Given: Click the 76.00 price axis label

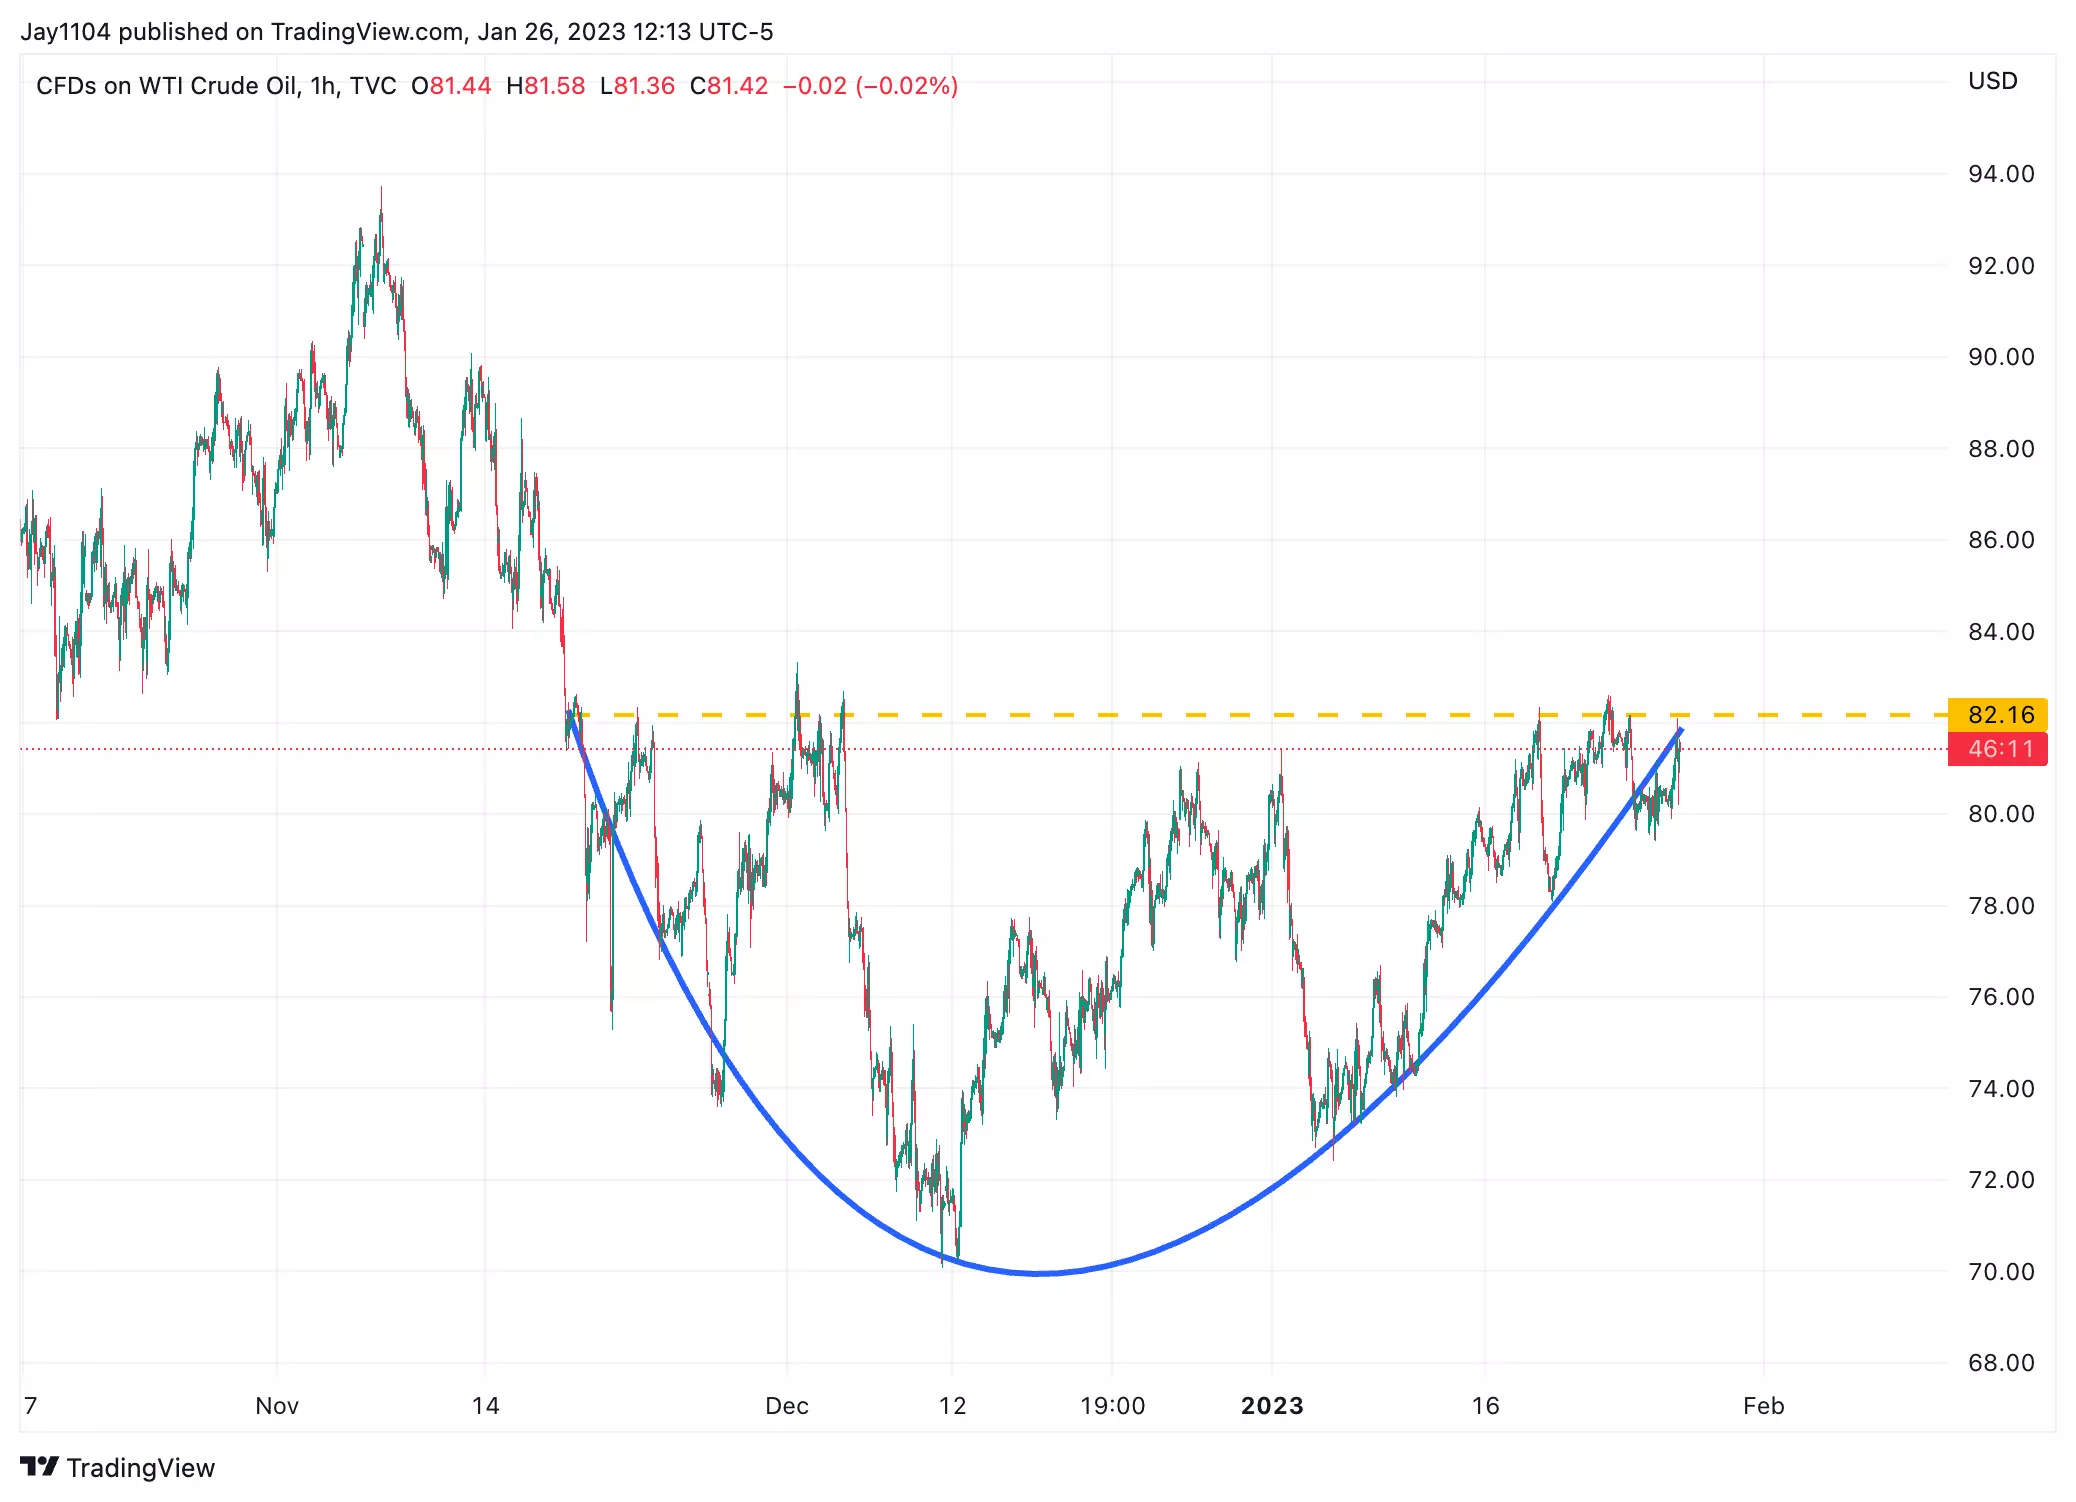Looking at the screenshot, I should pyautogui.click(x=2001, y=997).
